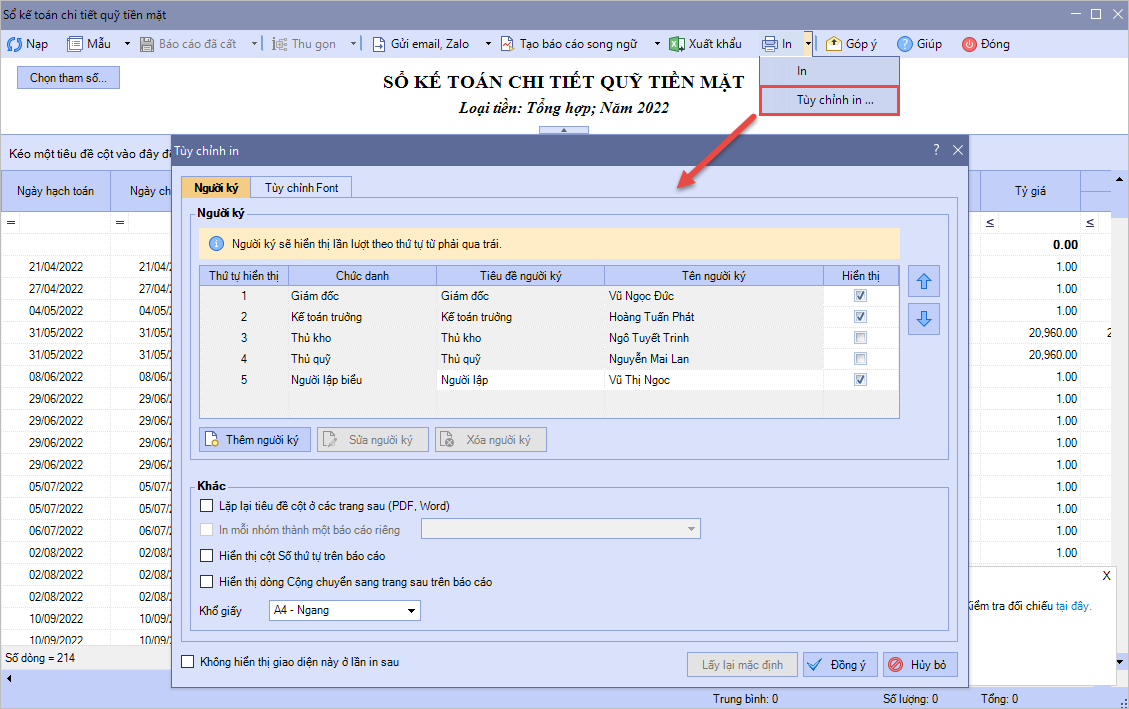The height and width of the screenshot is (709, 1129).
Task: Select Tùy chỉnh in menu item
Action: pos(829,100)
